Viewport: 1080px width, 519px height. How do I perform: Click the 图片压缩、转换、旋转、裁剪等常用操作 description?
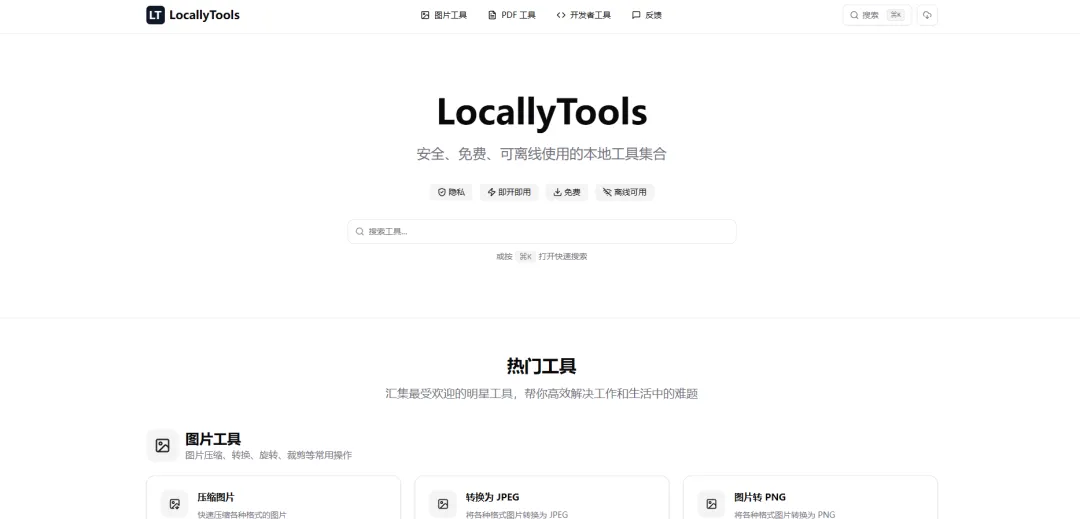(269, 455)
